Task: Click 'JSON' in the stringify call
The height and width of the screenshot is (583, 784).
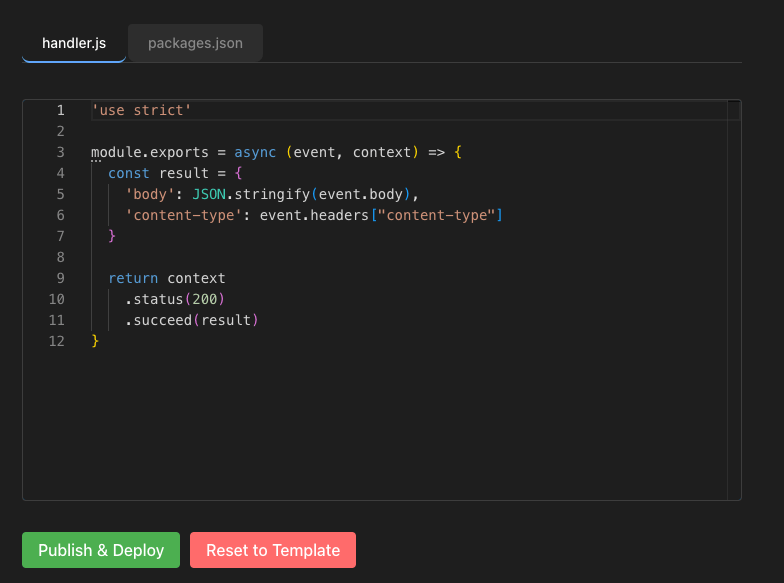Action: coord(209,194)
